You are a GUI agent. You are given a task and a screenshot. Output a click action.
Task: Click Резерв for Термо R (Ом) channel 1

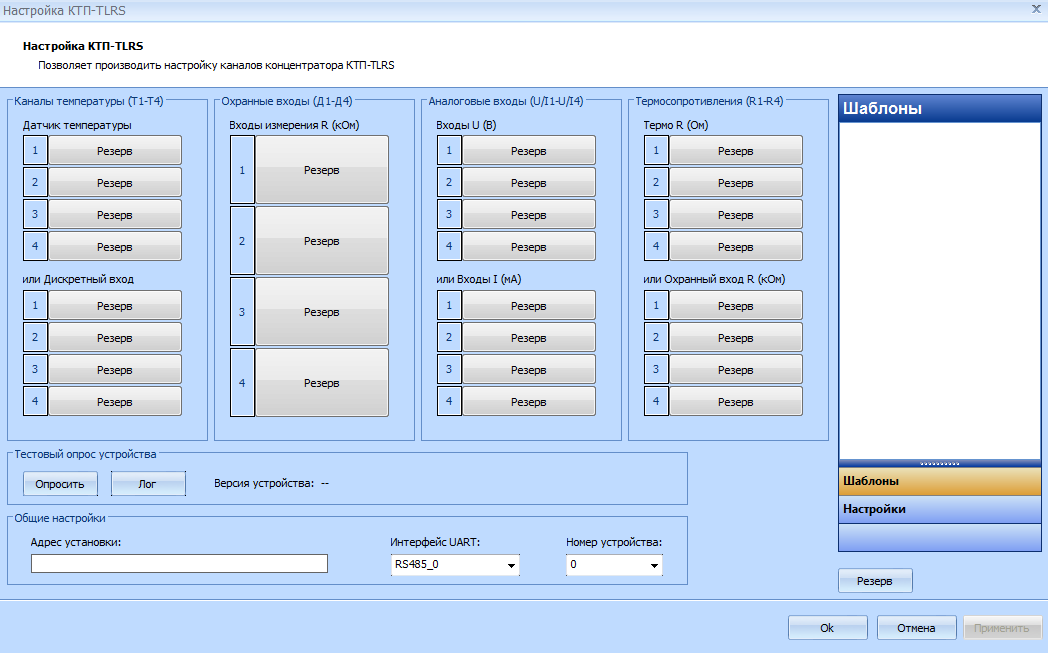[x=736, y=150]
